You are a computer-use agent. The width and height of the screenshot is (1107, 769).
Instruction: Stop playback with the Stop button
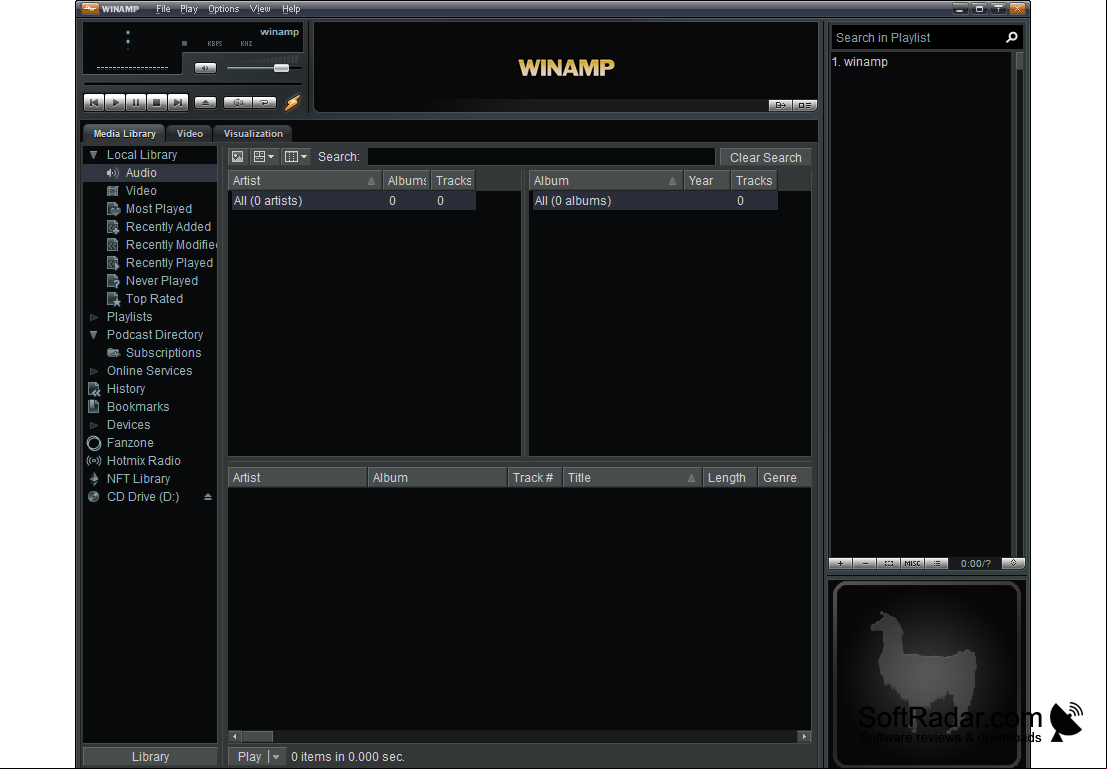[x=157, y=102]
